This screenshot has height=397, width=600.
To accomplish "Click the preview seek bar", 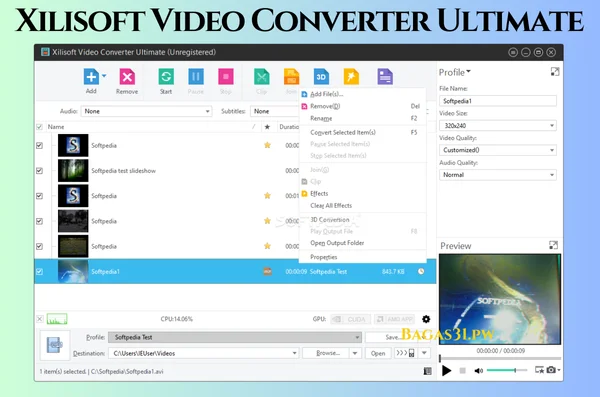I will (500, 359).
